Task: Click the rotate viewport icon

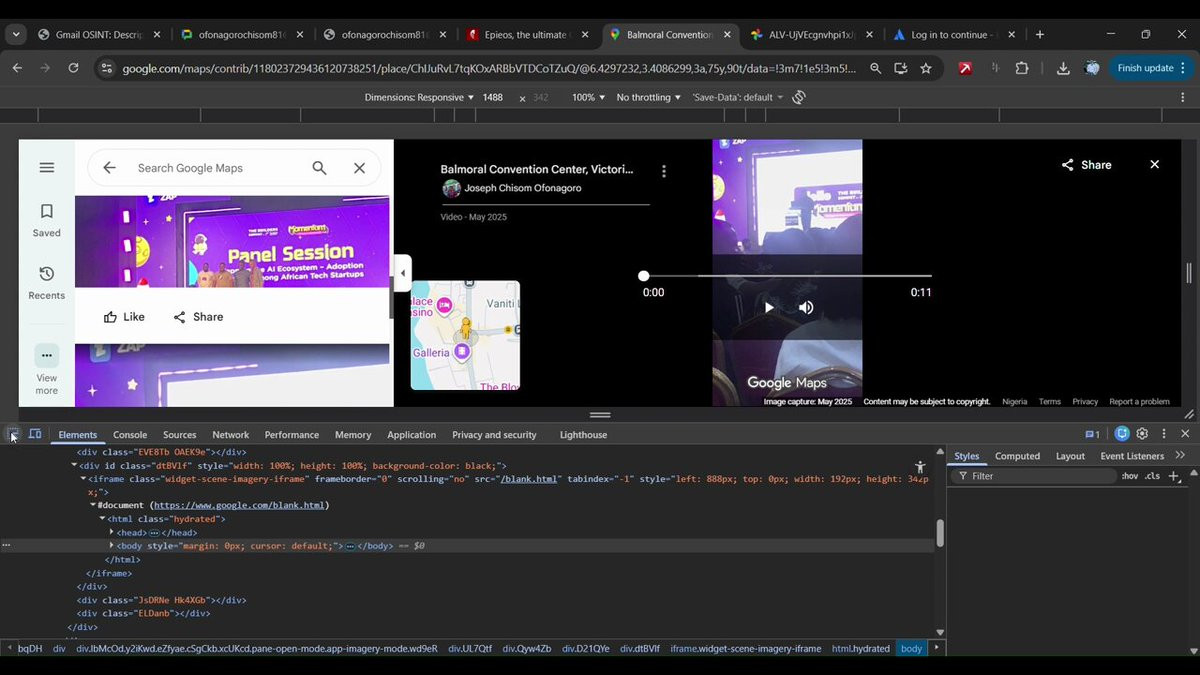Action: (x=799, y=97)
